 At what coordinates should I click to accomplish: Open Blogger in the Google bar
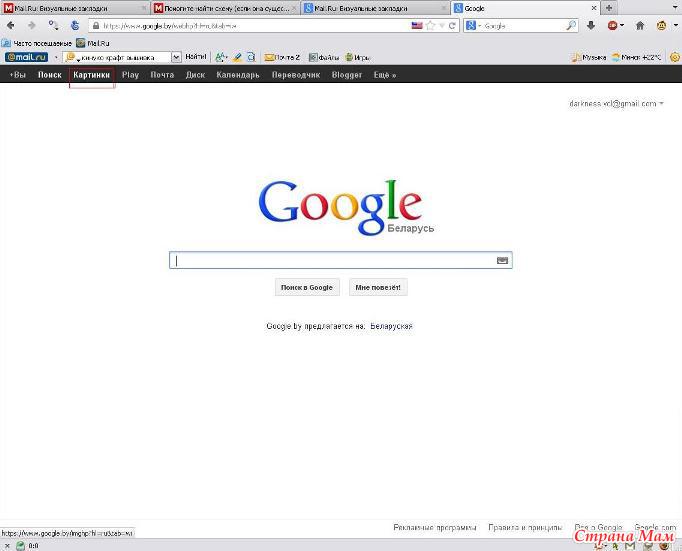click(x=347, y=75)
